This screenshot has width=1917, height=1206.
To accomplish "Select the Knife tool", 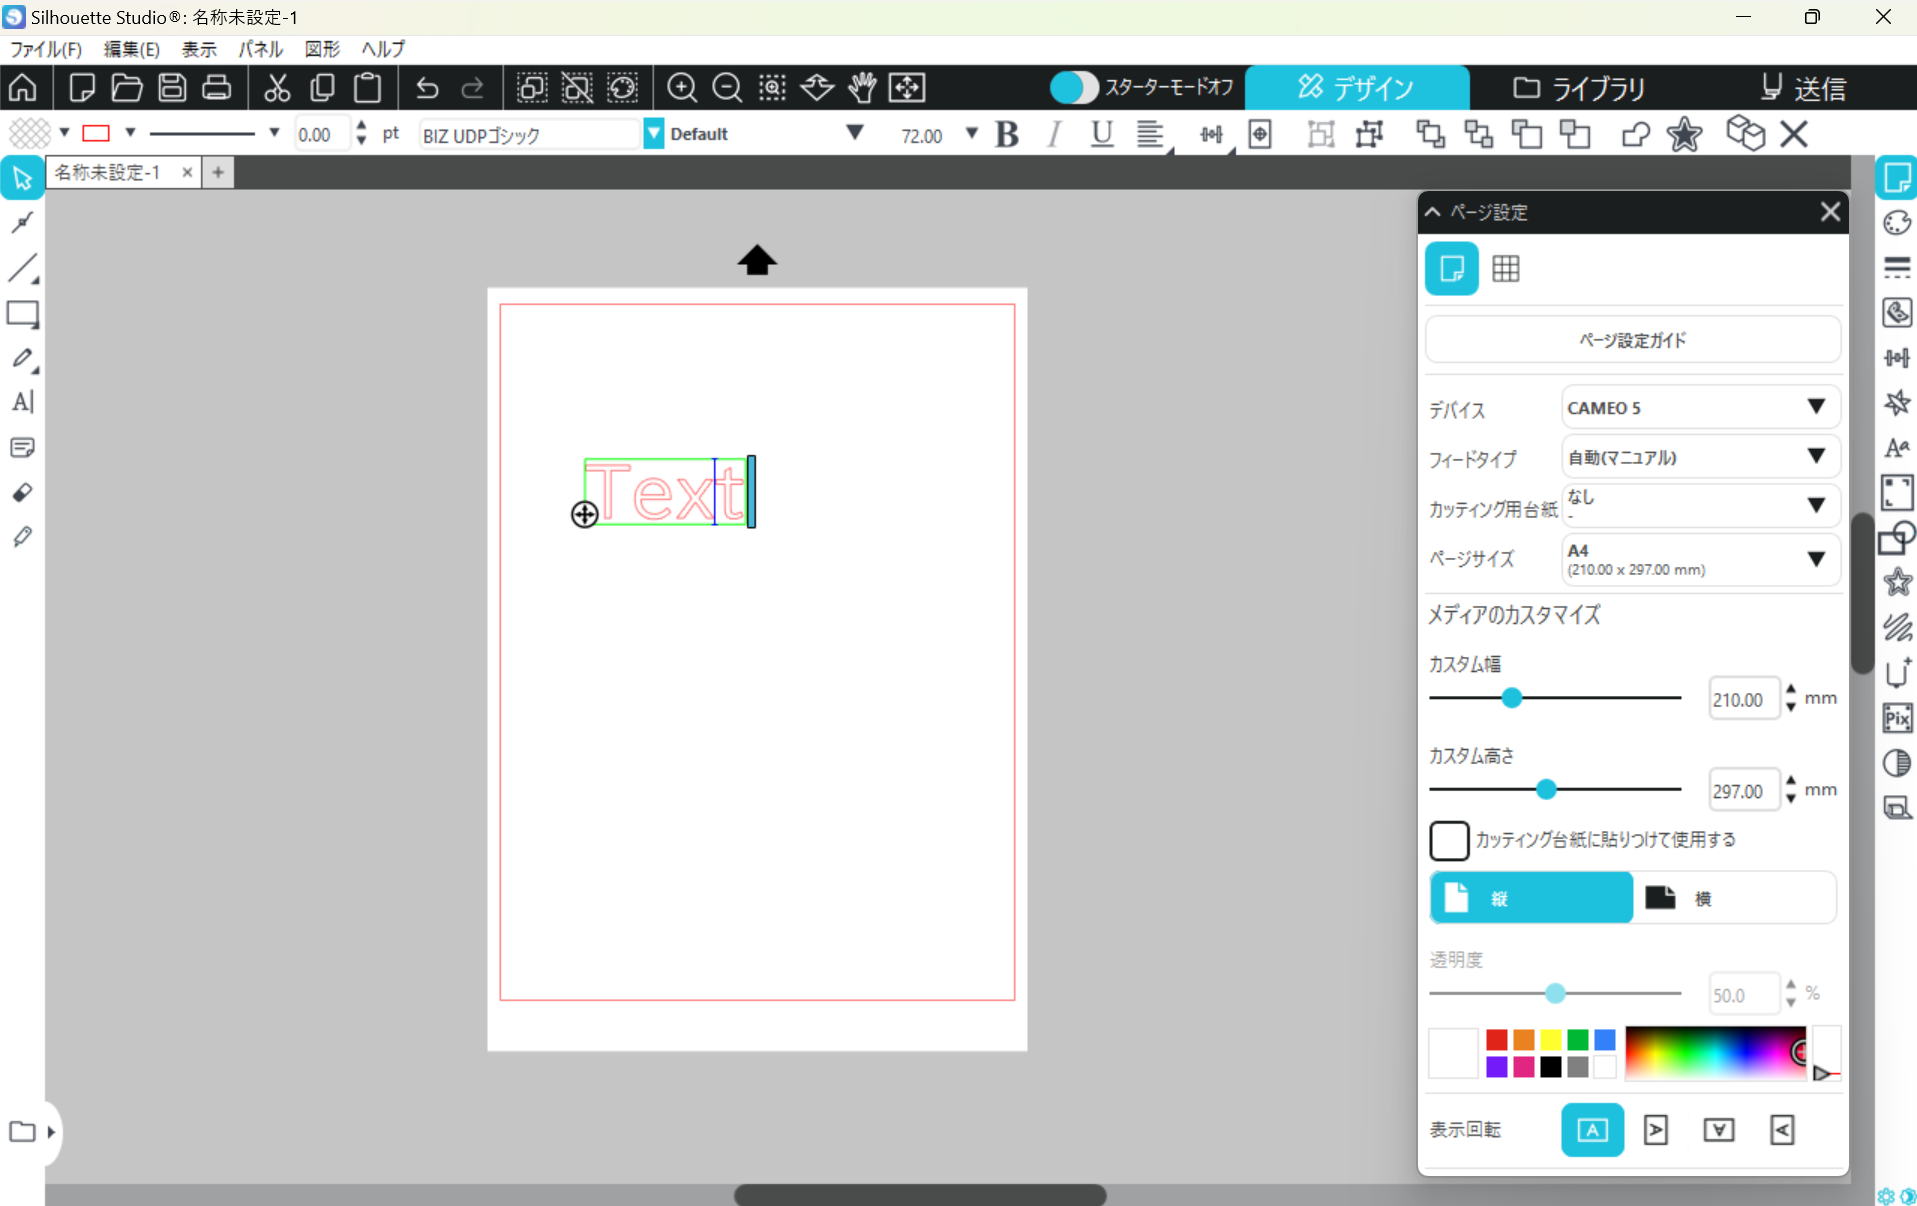I will click(x=22, y=537).
